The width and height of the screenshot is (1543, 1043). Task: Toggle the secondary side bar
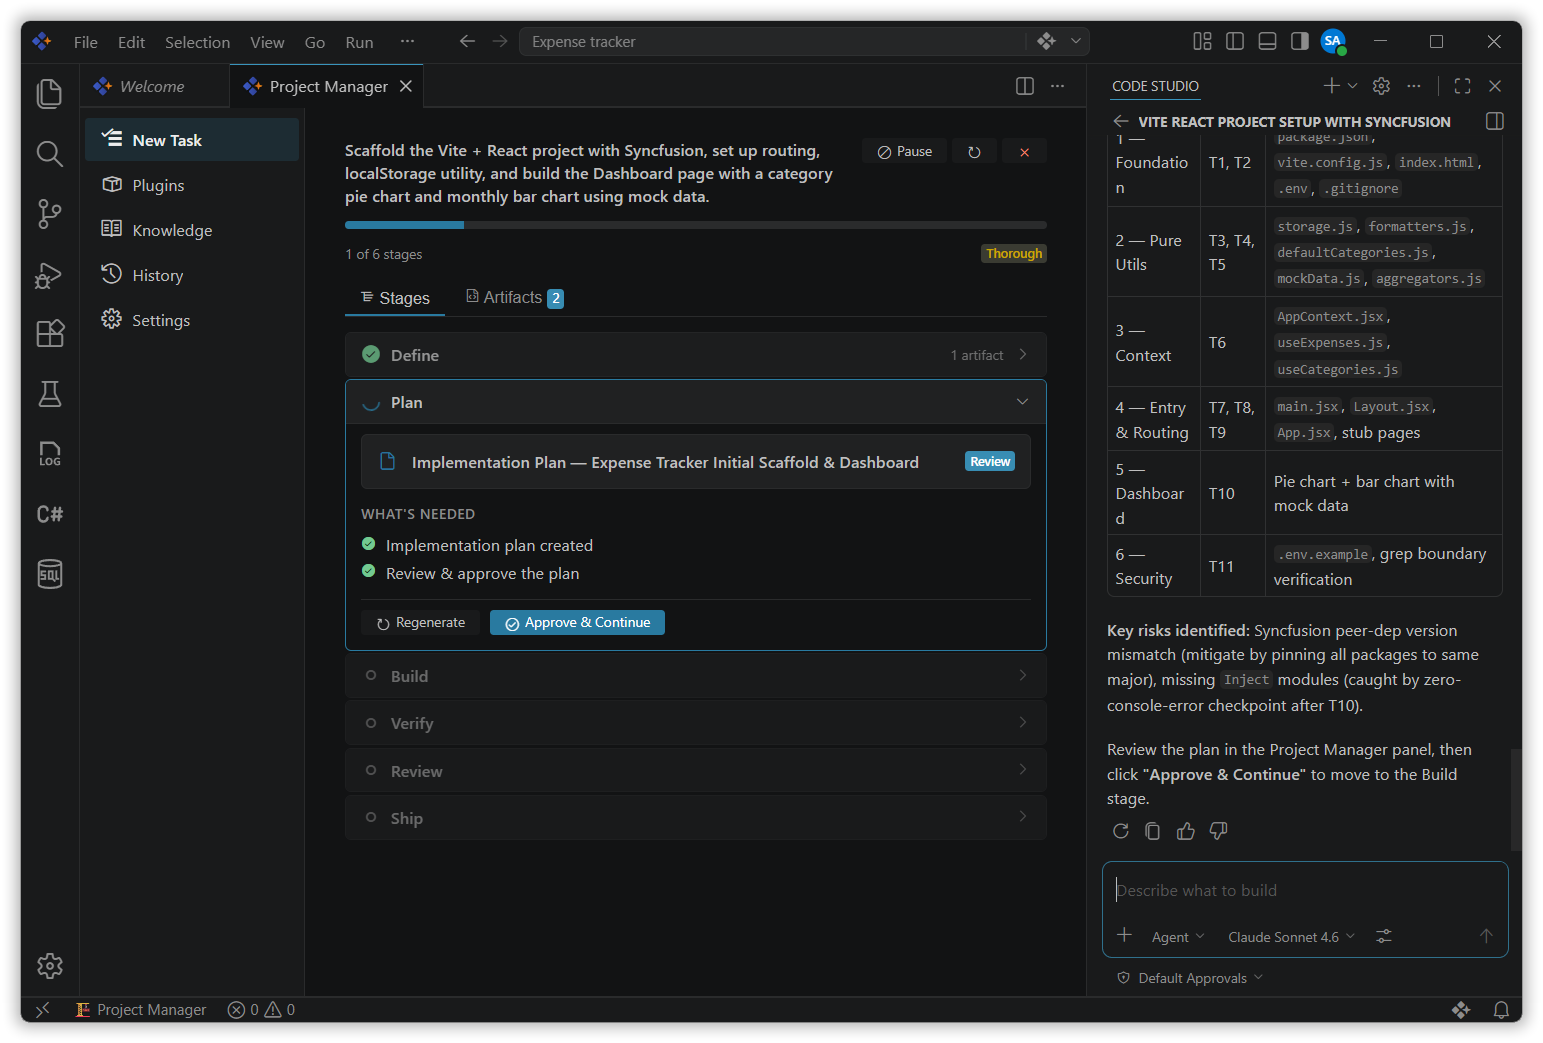(x=1300, y=41)
